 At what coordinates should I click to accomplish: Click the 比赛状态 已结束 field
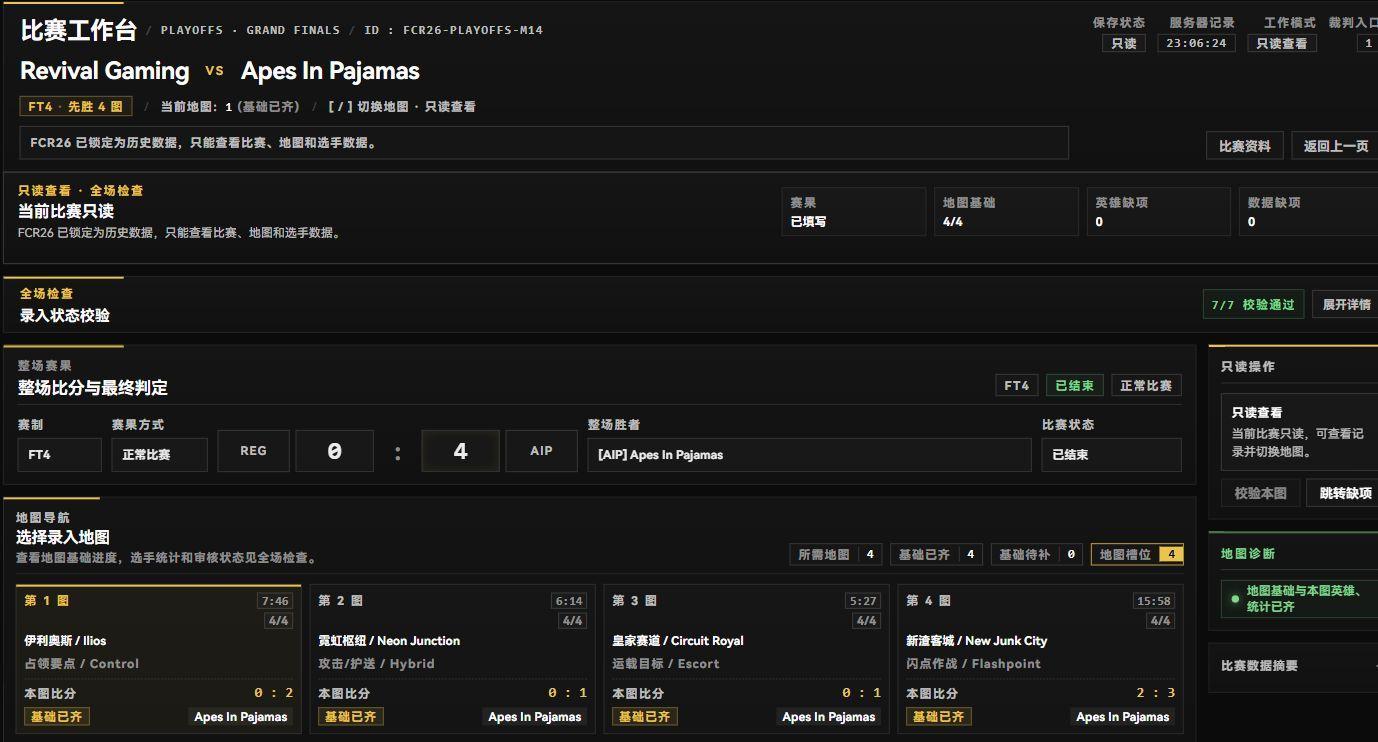1111,454
